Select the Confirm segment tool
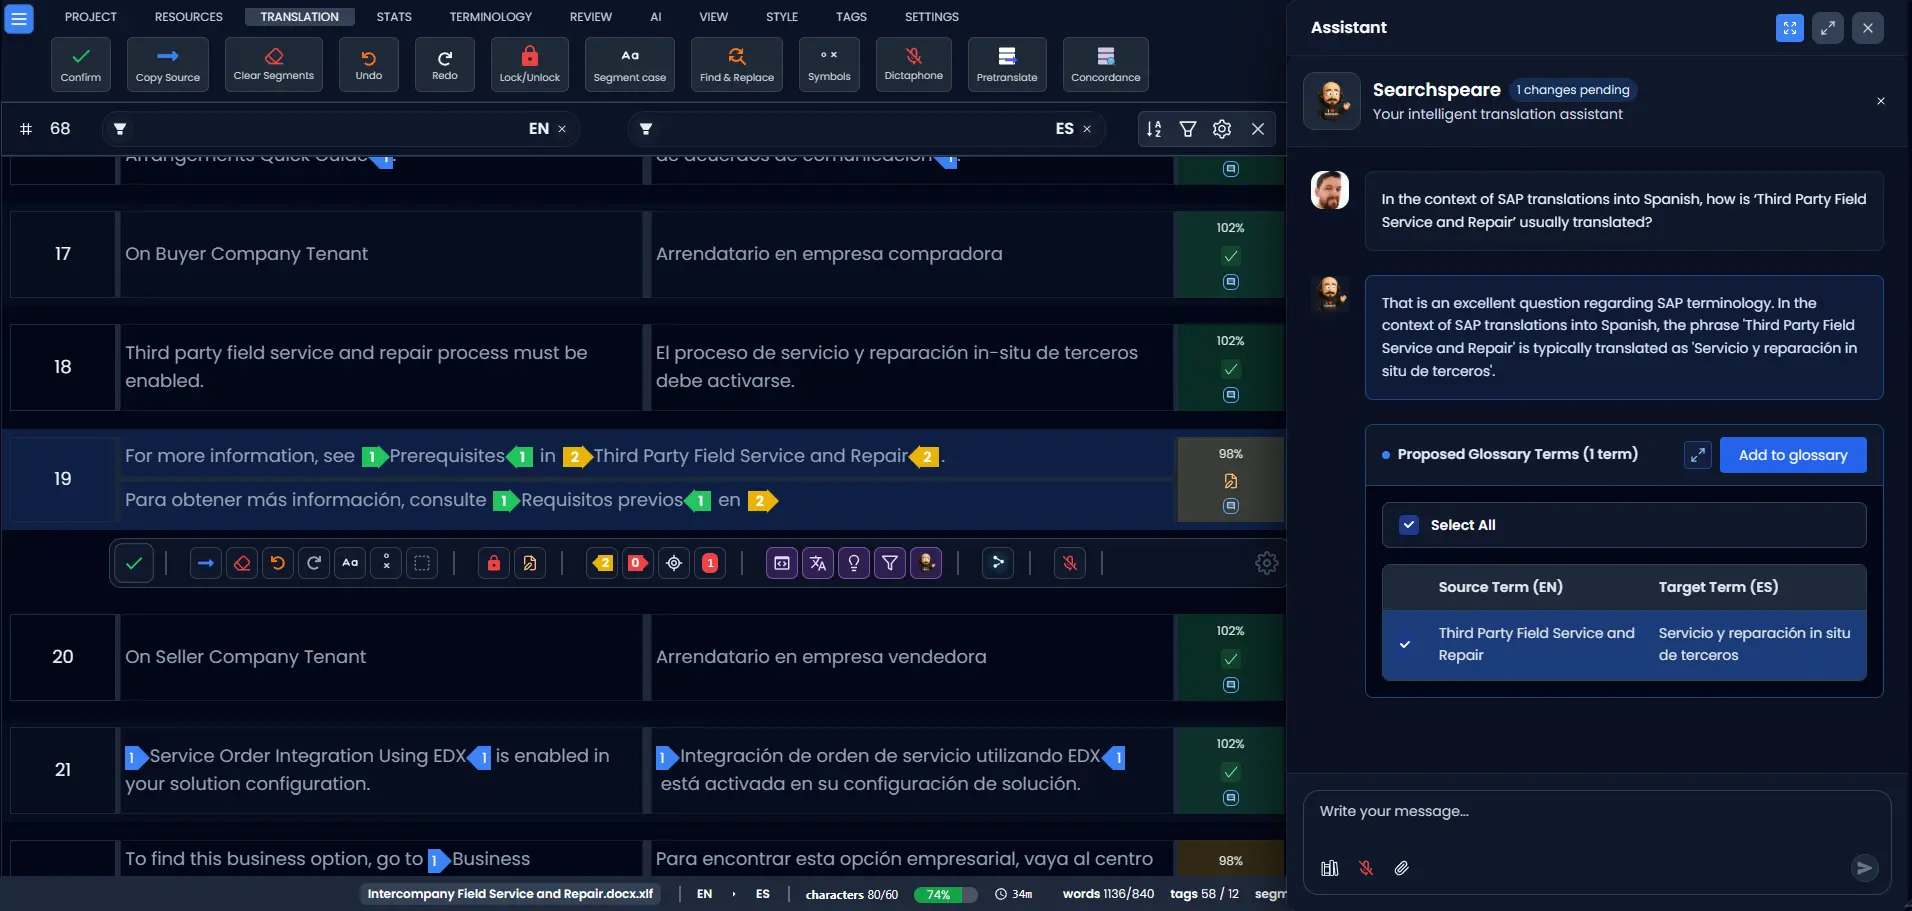 [x=80, y=63]
